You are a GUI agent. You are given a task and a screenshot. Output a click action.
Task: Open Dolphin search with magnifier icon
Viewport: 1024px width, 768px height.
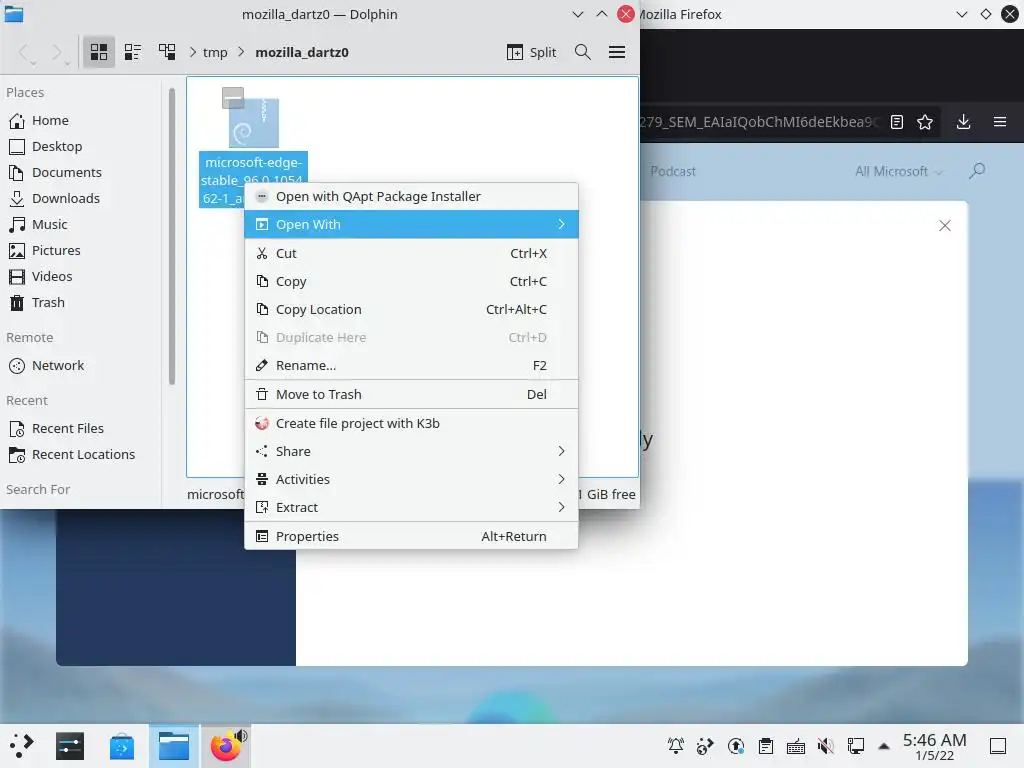583,52
